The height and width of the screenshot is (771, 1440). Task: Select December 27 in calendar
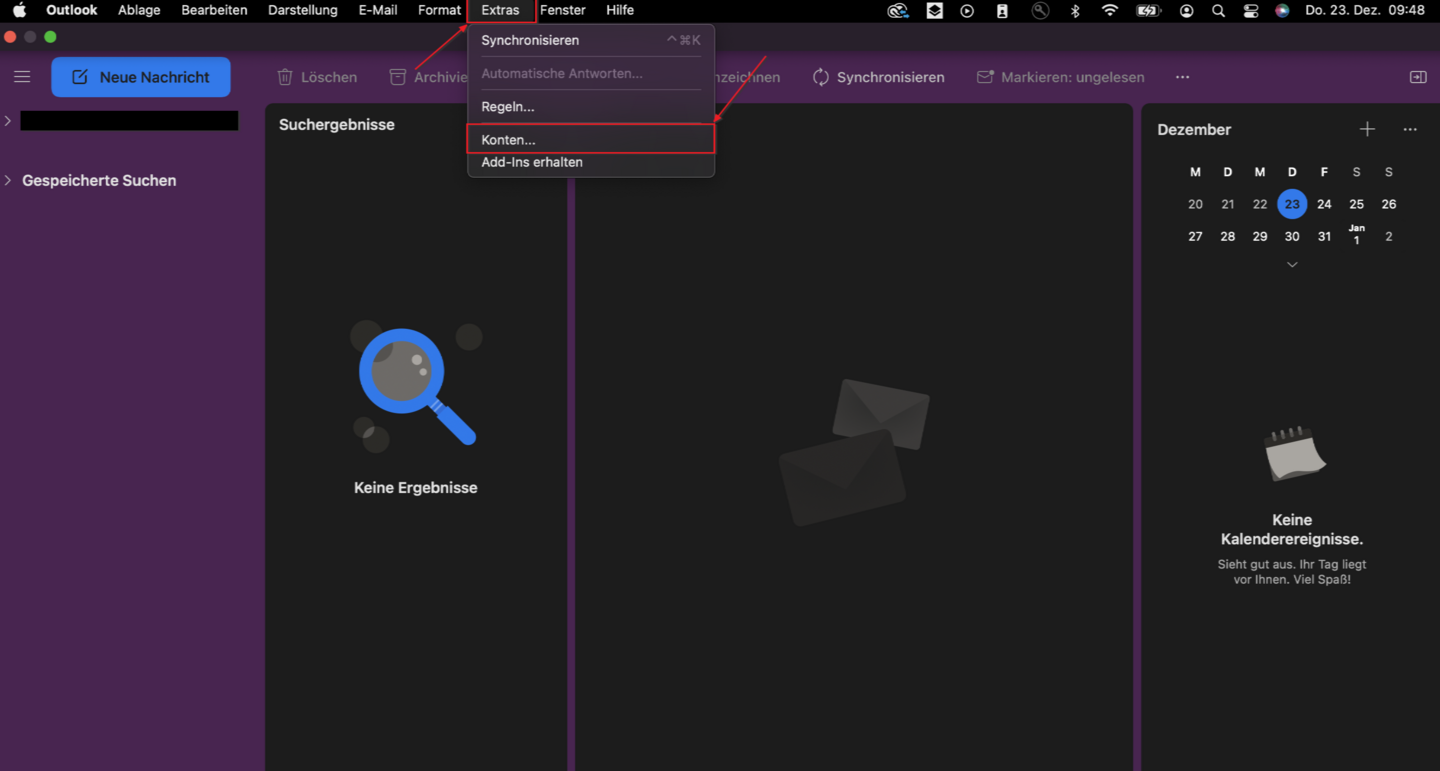click(x=1195, y=236)
